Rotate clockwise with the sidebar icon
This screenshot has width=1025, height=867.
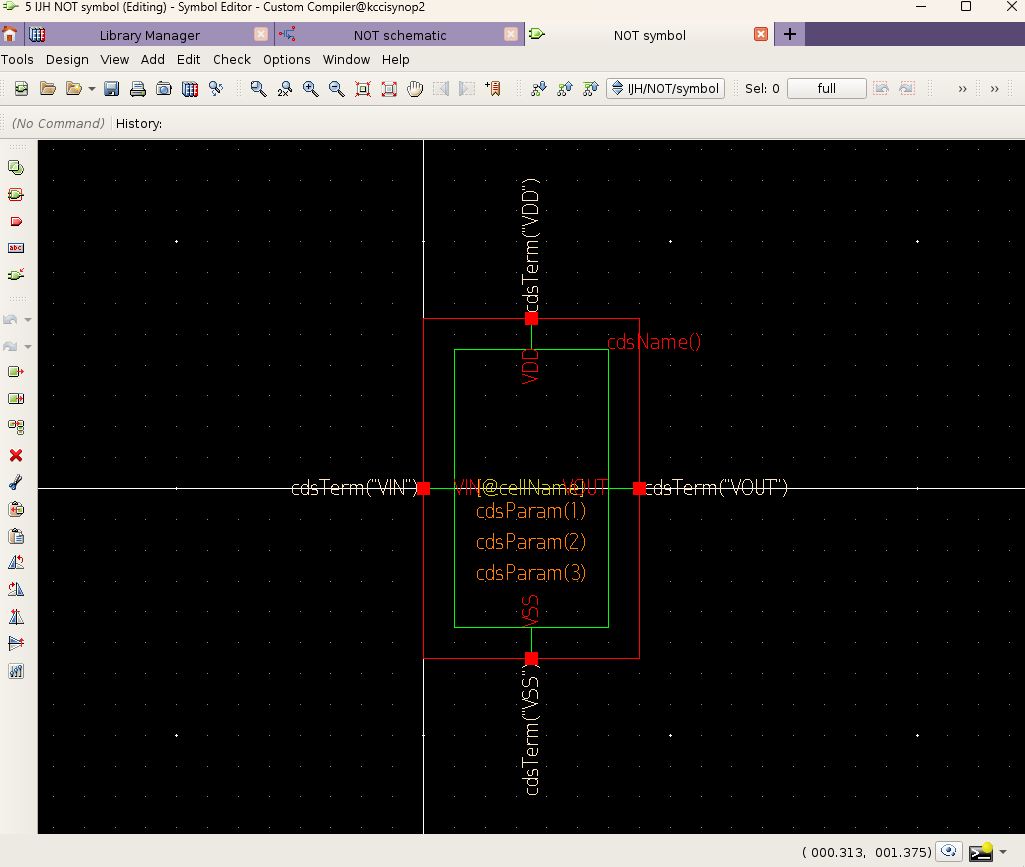click(x=16, y=589)
